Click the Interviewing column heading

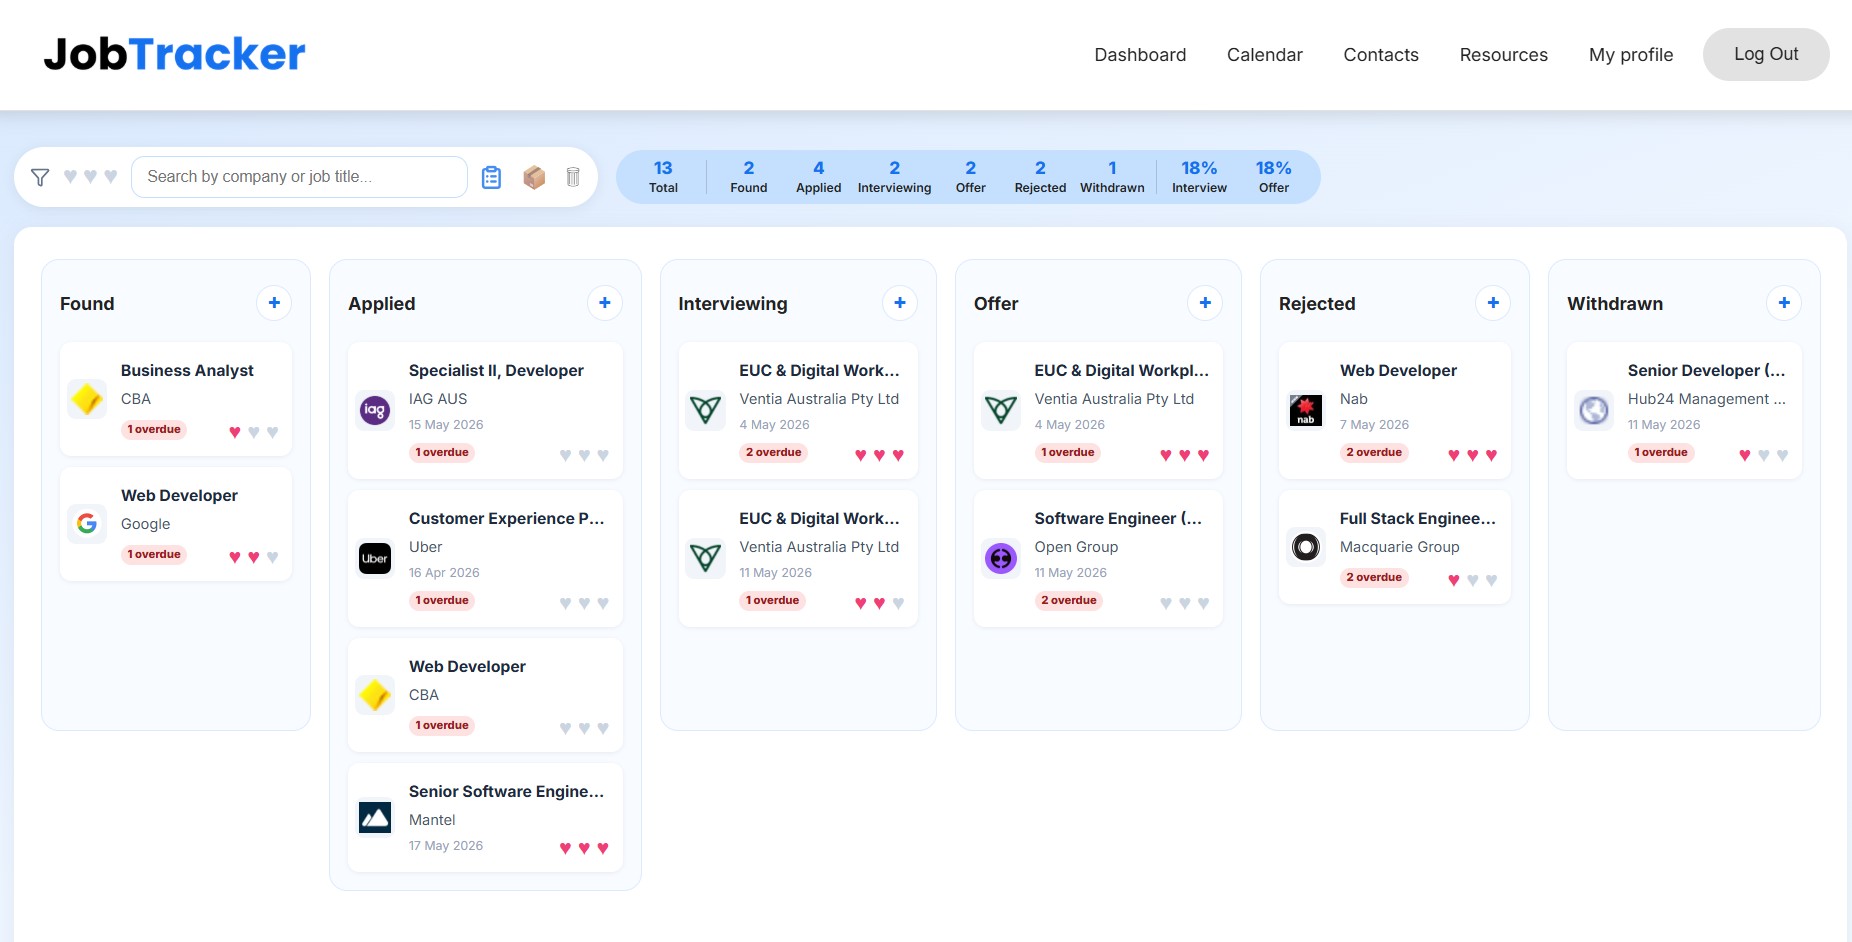[733, 304]
